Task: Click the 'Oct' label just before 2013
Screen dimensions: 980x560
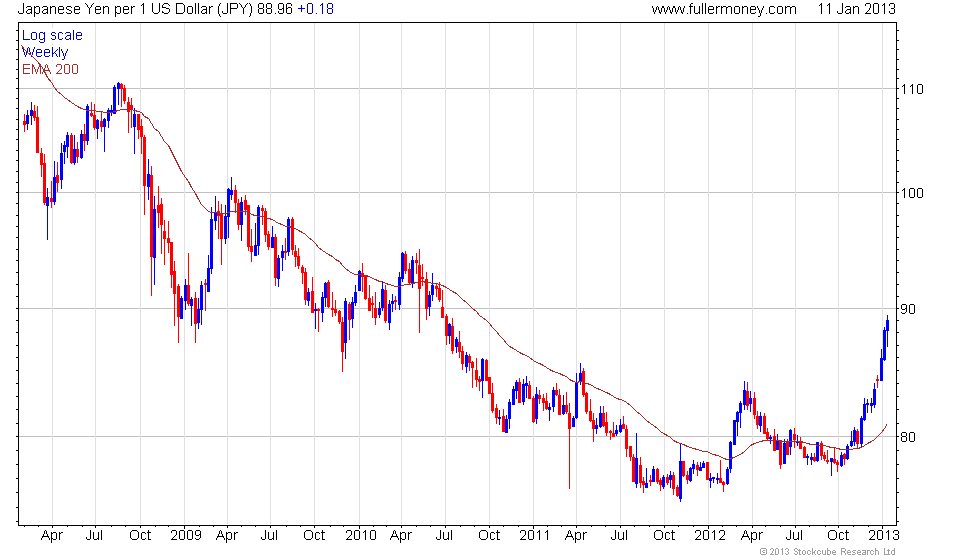Action: [x=838, y=536]
